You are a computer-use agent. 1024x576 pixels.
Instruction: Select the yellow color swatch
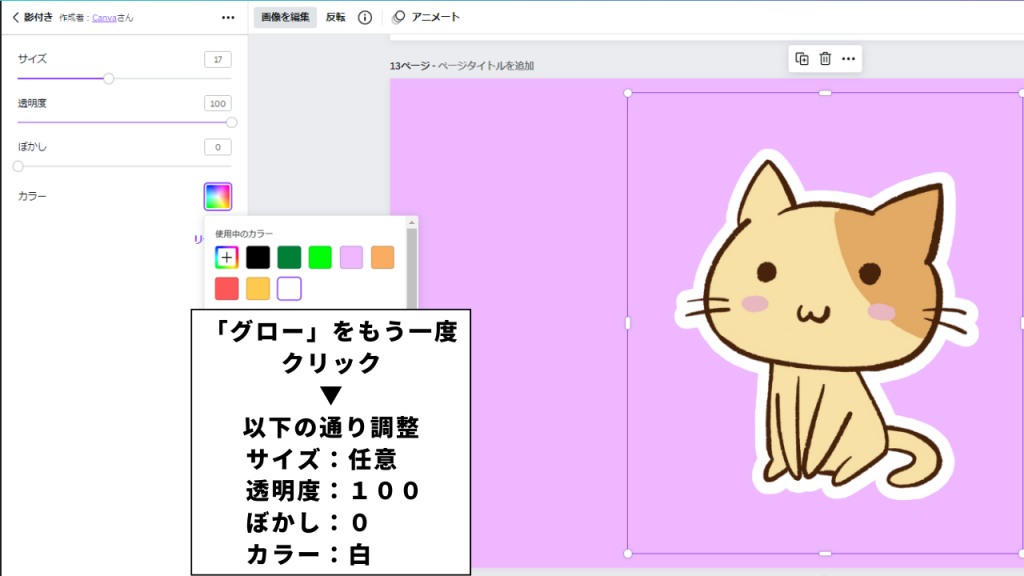coord(258,289)
